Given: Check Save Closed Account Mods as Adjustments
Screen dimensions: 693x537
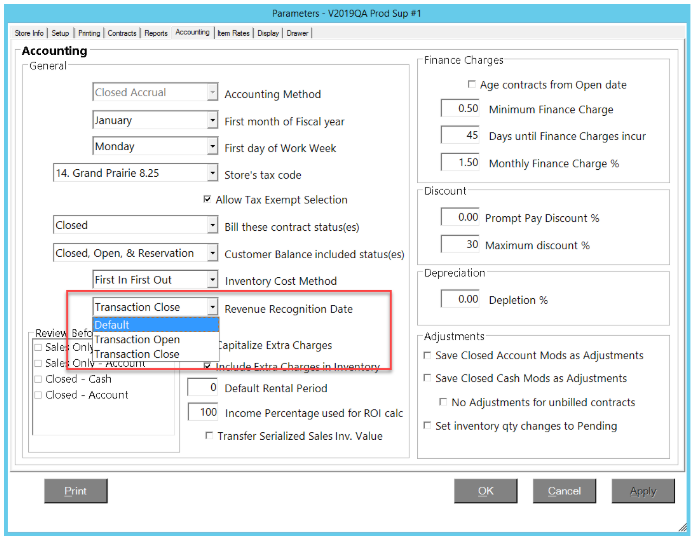Looking at the screenshot, I should 428,355.
